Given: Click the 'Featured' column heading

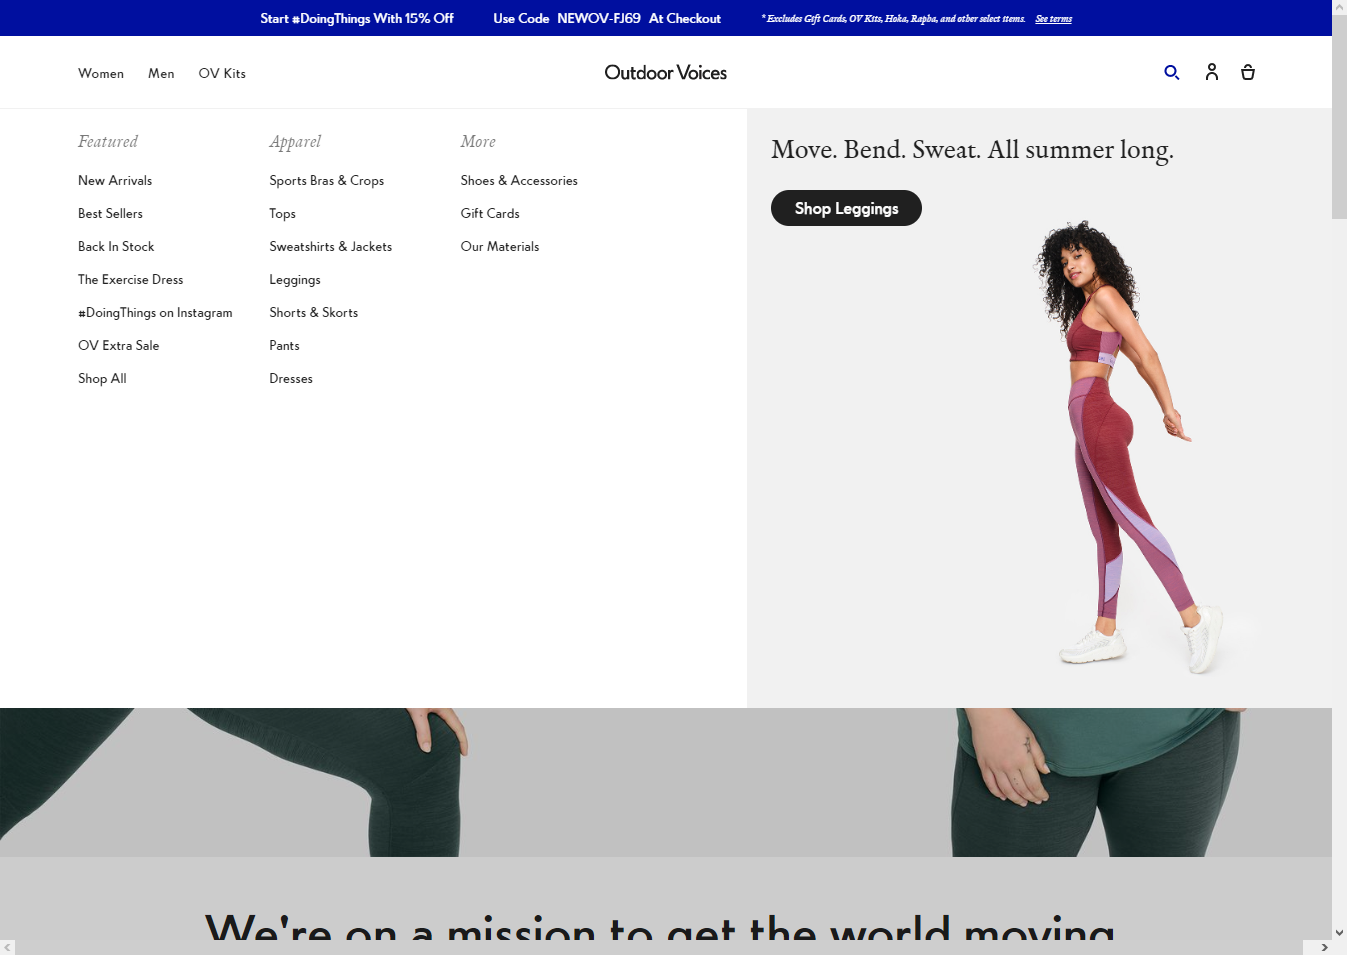Looking at the screenshot, I should 108,142.
